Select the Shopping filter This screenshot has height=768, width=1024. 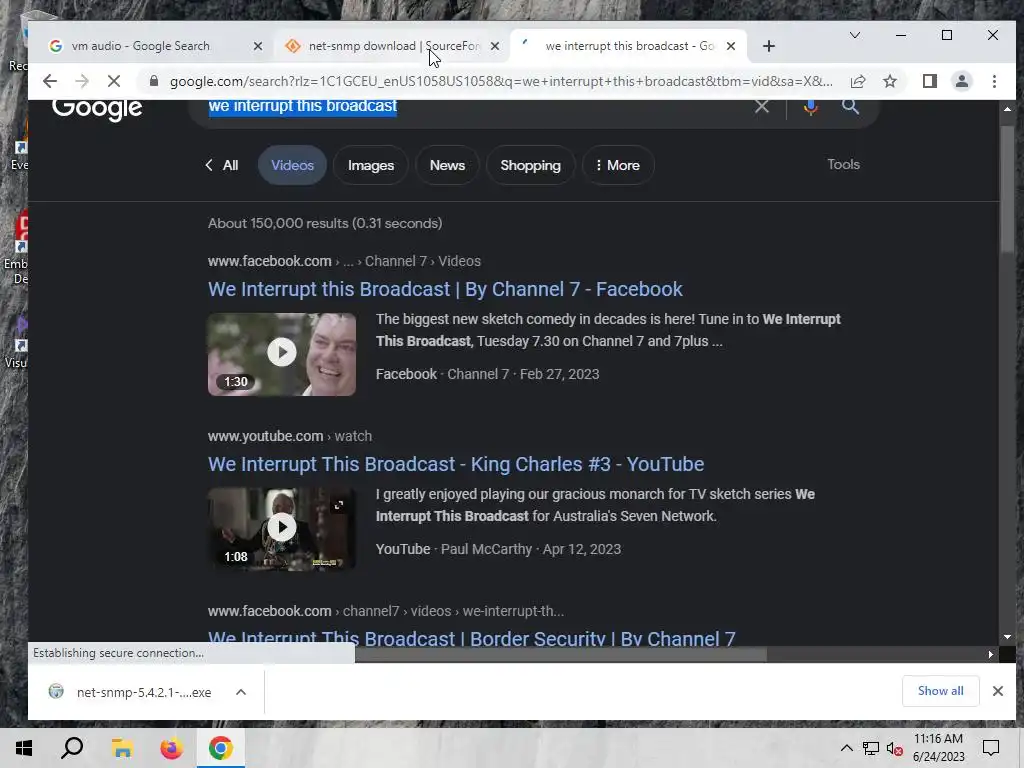530,165
